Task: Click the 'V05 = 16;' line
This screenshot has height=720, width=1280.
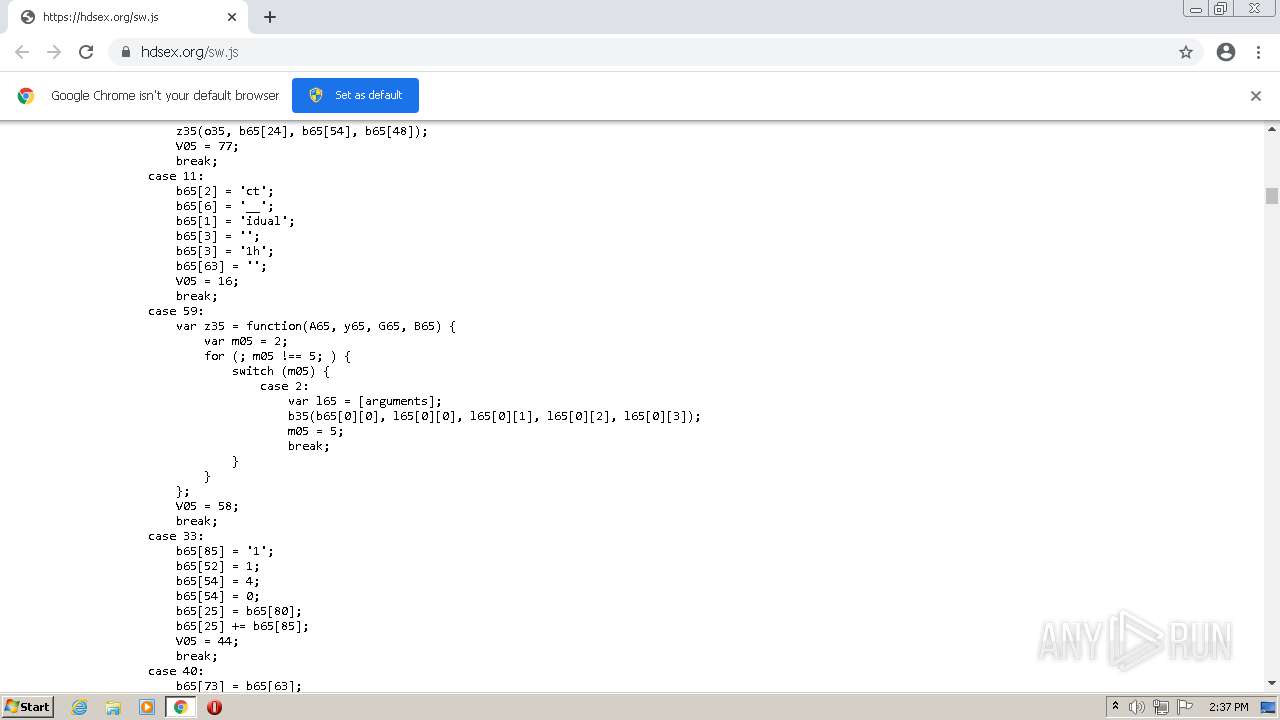Action: [207, 281]
